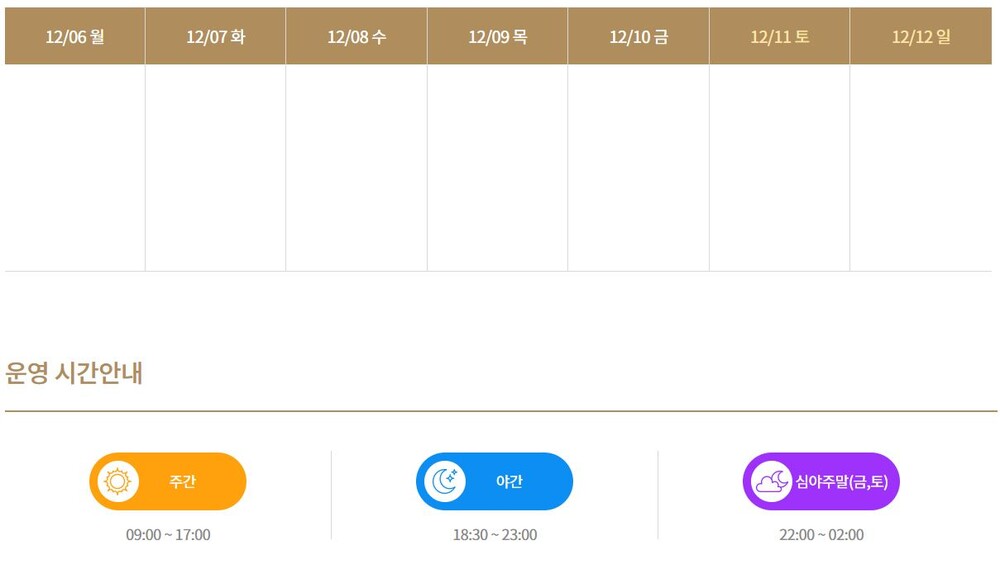This screenshot has height=564, width=1000.
Task: Click the 운영 시간안내 heading
Action: tap(74, 373)
